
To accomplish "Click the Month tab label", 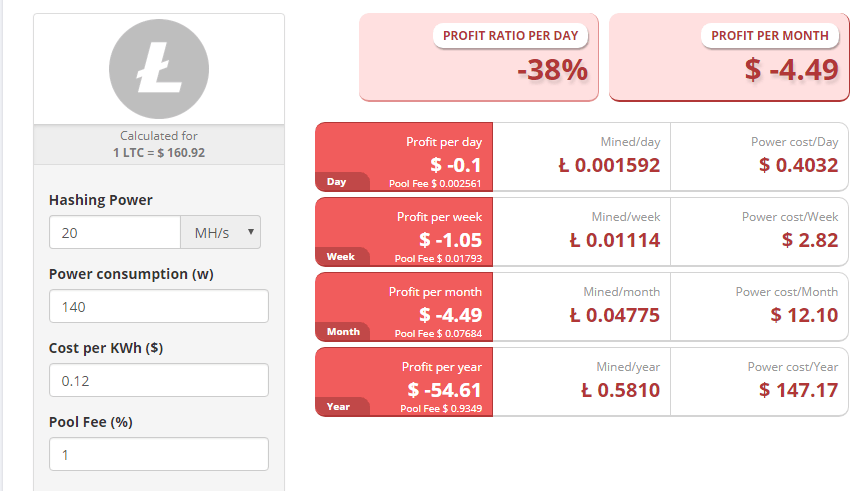I will point(343,331).
